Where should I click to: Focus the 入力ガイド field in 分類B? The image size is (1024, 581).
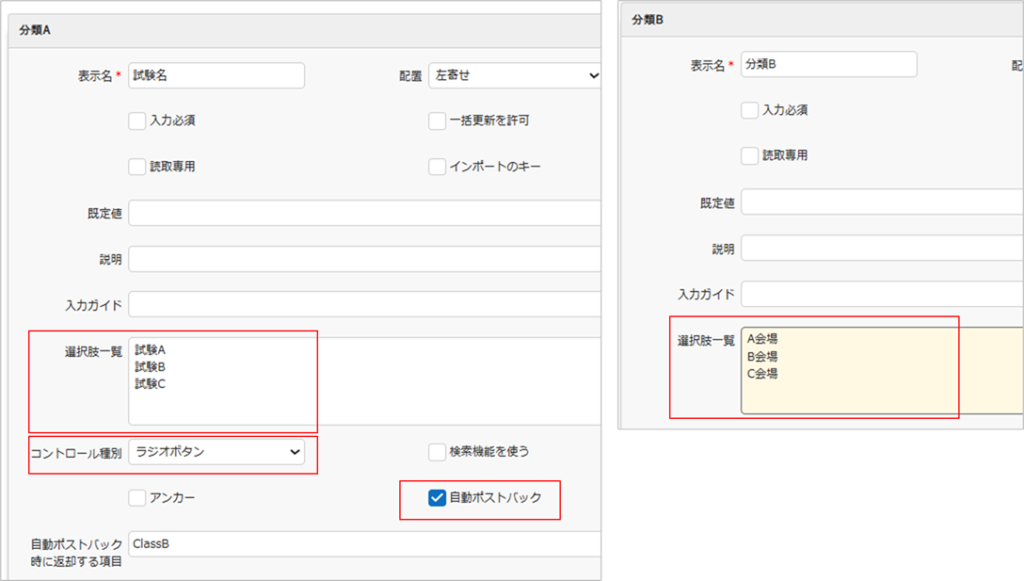click(x=880, y=294)
